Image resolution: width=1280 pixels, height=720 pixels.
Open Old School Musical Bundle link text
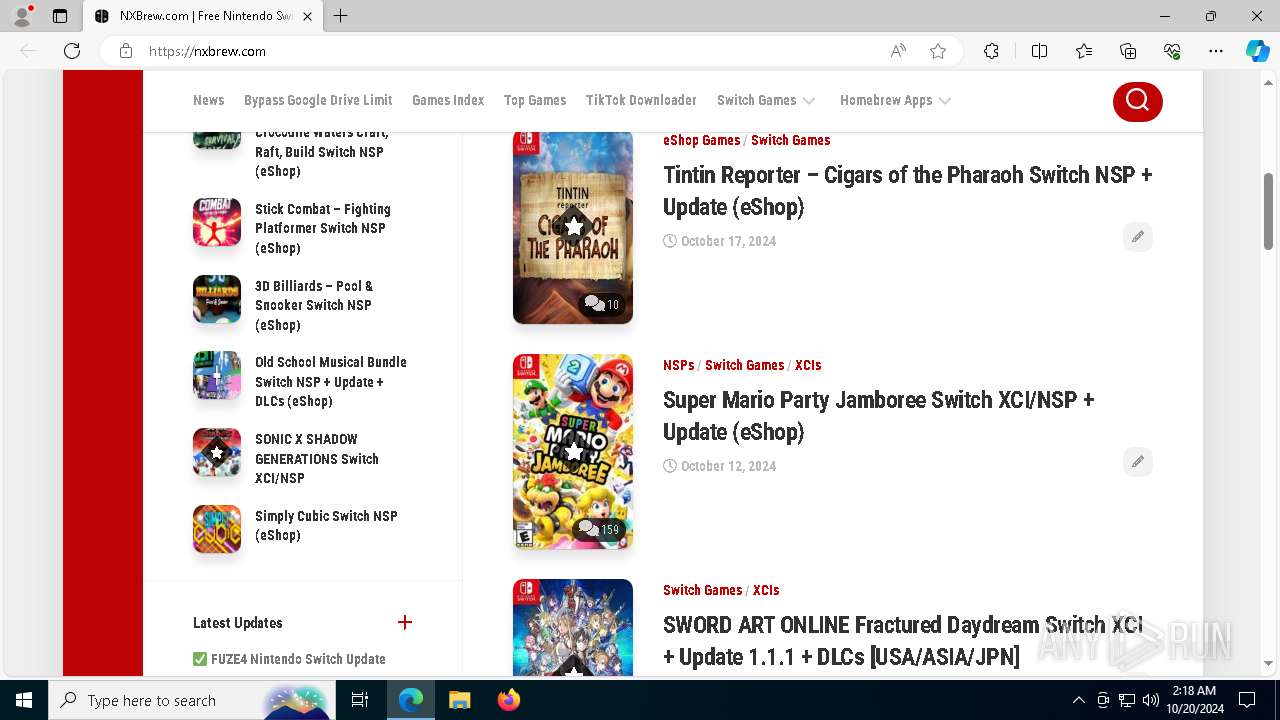coord(330,381)
